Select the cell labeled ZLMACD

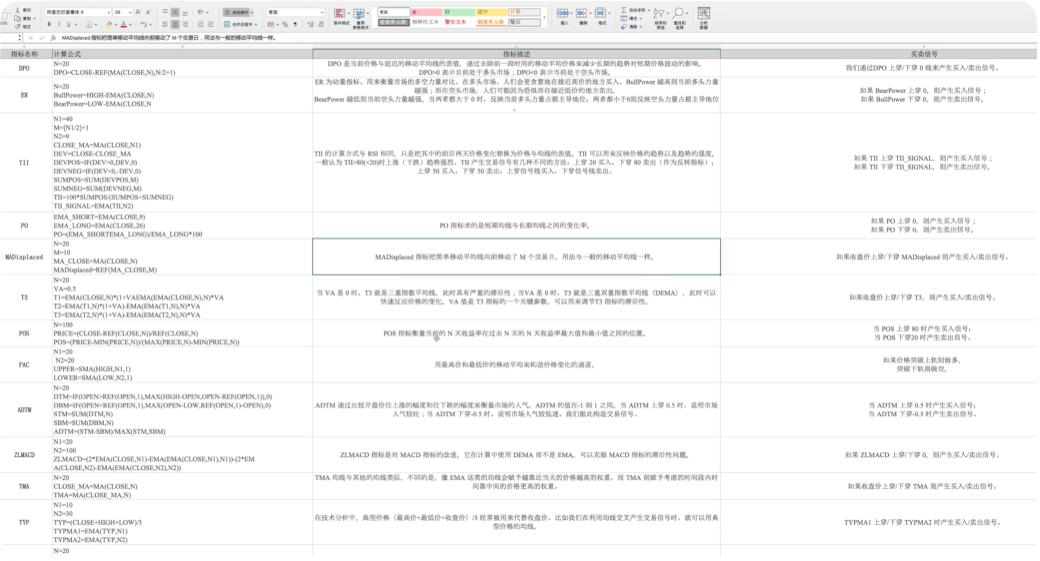pyautogui.click(x=25, y=455)
